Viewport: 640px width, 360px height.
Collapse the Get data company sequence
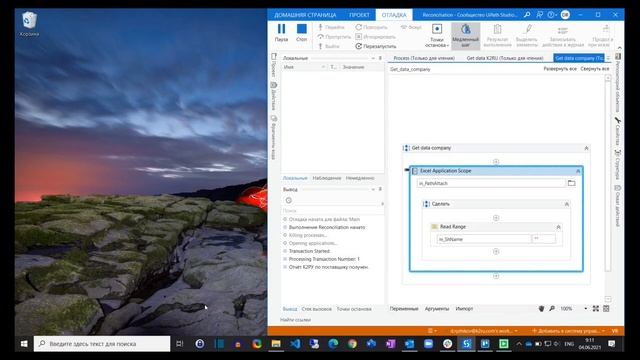click(586, 148)
